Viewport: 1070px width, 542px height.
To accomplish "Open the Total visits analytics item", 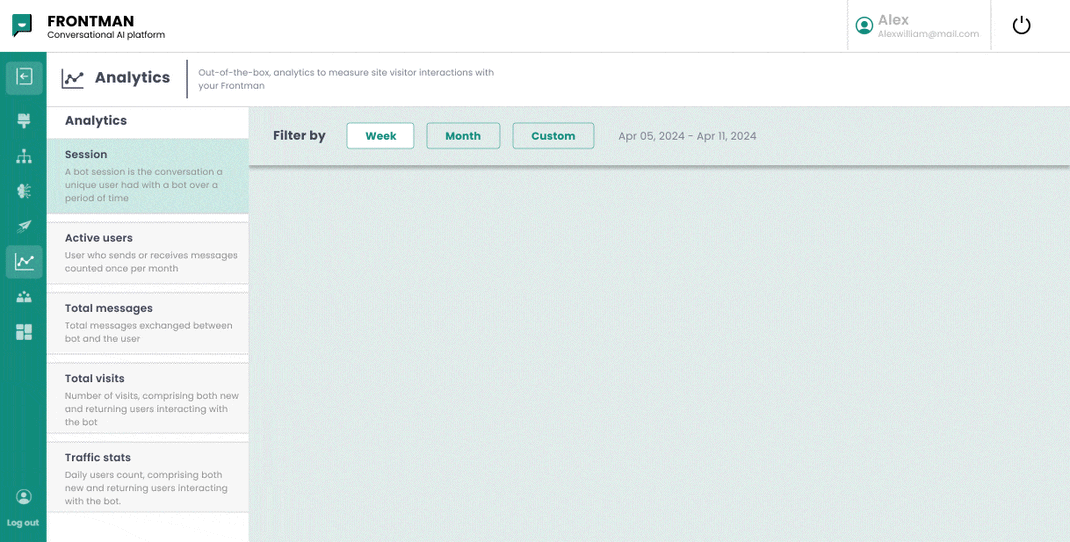I will click(x=147, y=399).
